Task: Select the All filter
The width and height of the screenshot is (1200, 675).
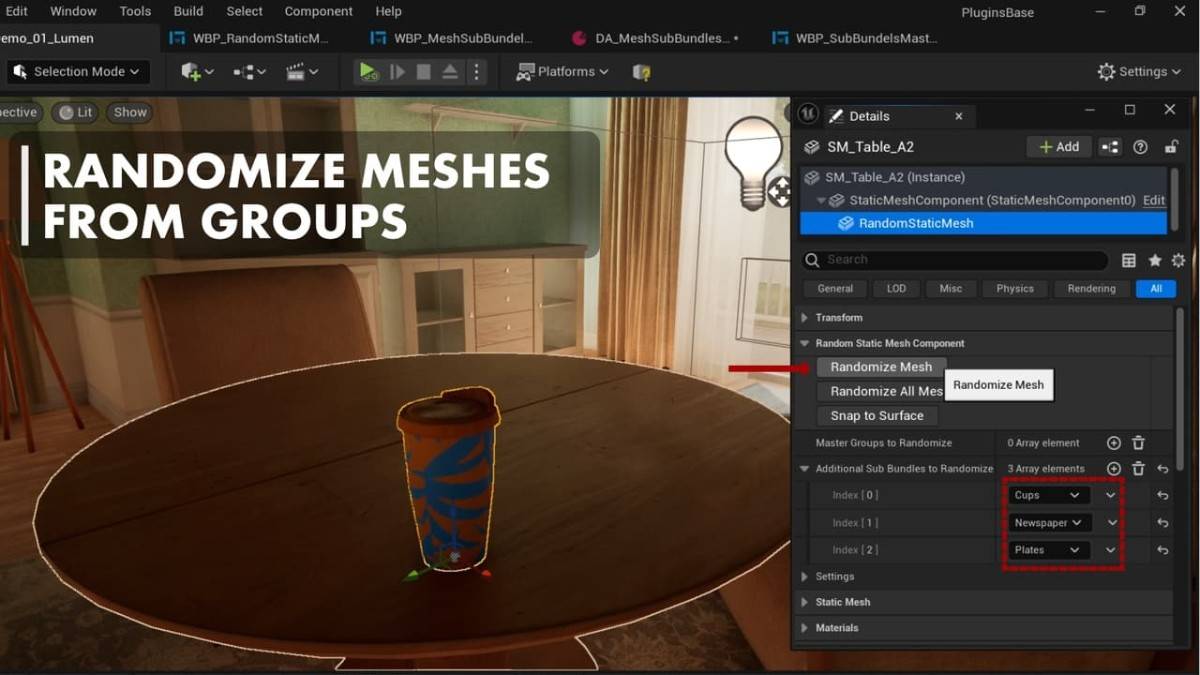Action: (1156, 288)
